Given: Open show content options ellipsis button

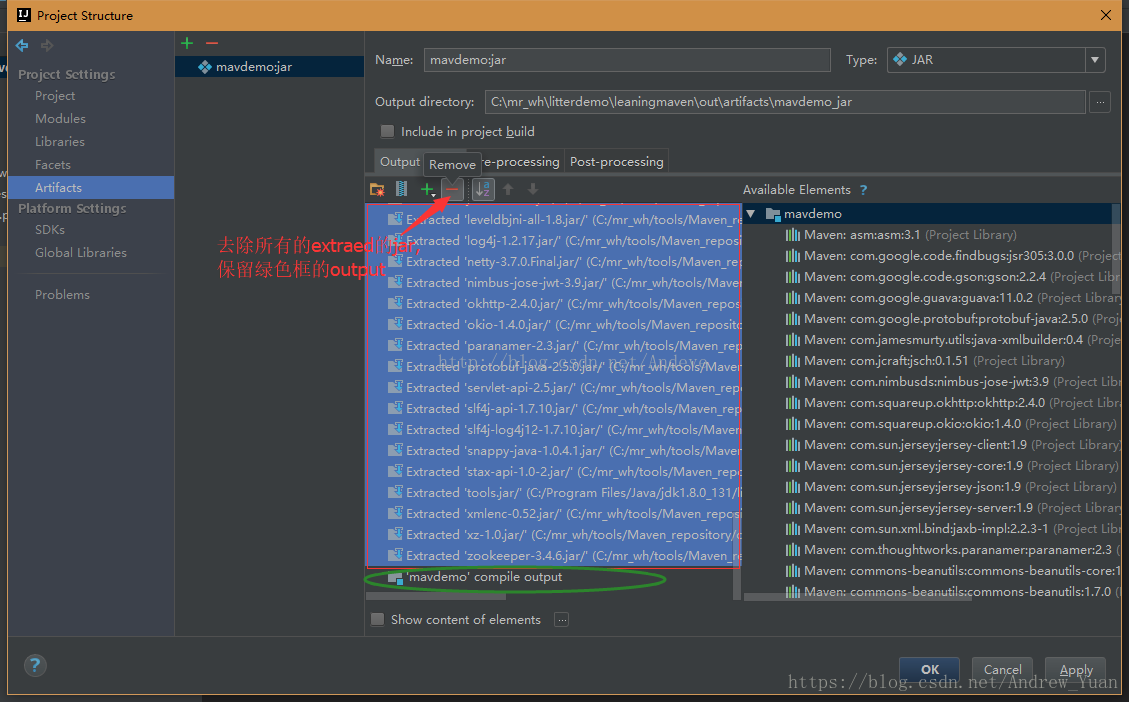Looking at the screenshot, I should (562, 620).
